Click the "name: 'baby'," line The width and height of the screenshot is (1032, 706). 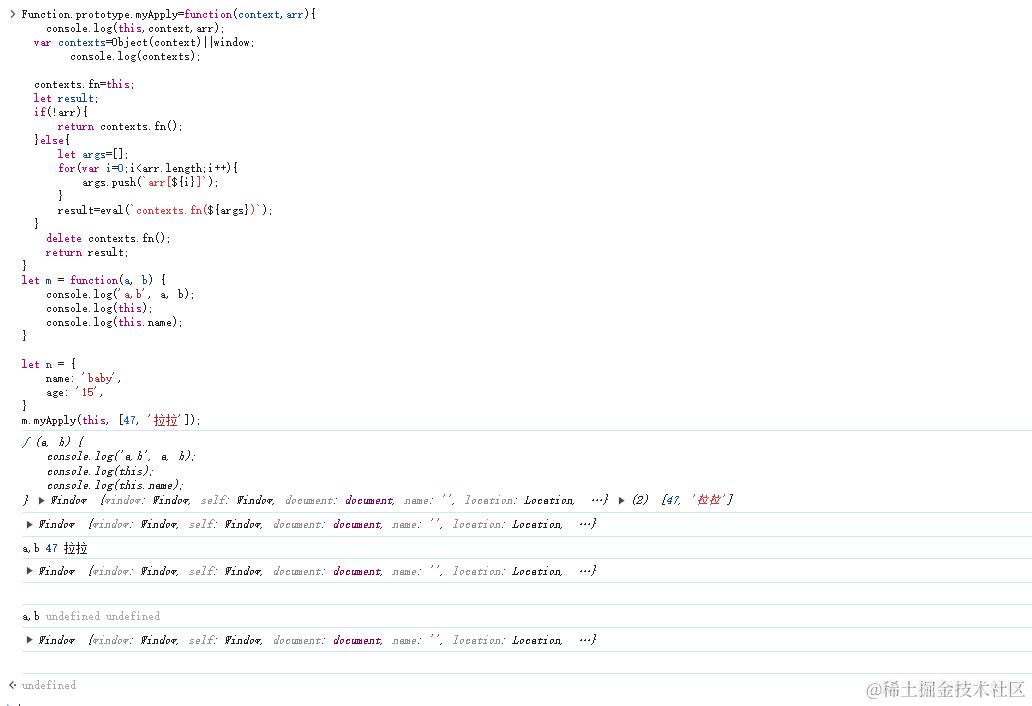(83, 378)
